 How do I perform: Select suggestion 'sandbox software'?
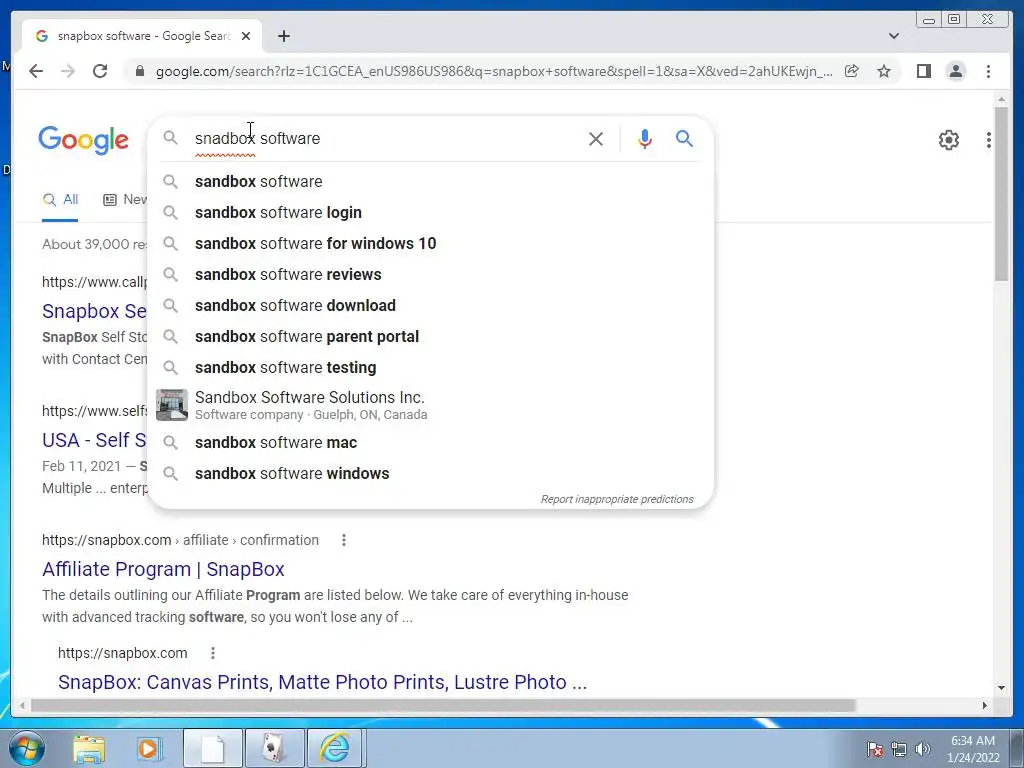pyautogui.click(x=431, y=182)
